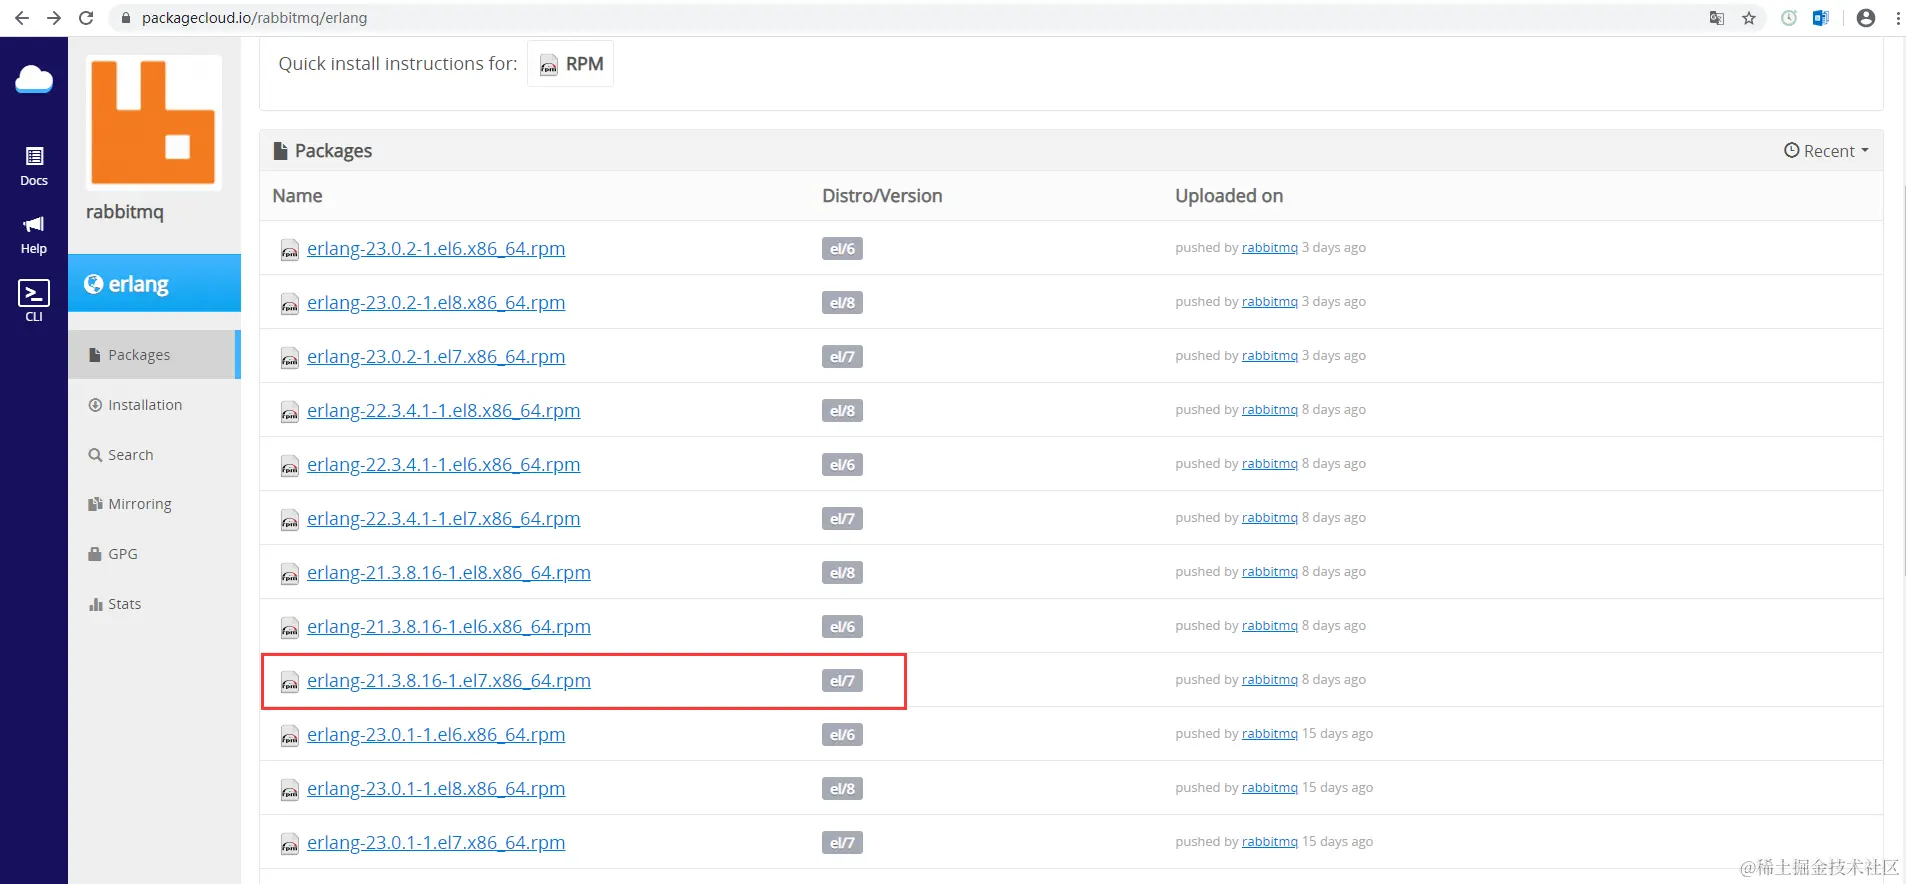Click rpm icon beside erlang-23.0.2-1.el7 package

(x=290, y=358)
